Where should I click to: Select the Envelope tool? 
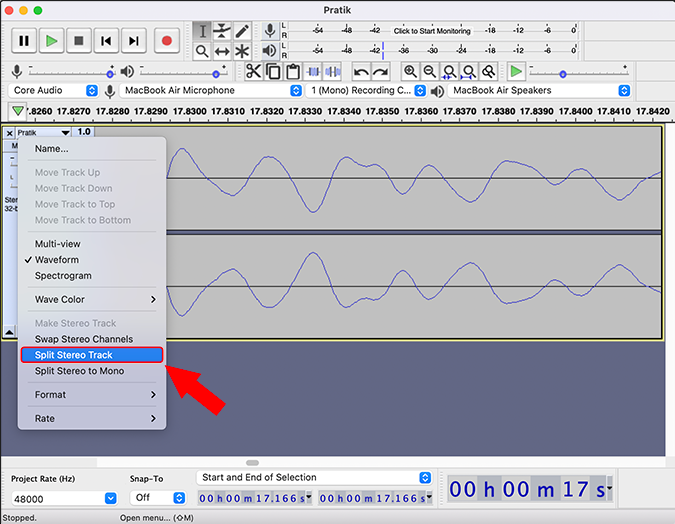click(222, 31)
